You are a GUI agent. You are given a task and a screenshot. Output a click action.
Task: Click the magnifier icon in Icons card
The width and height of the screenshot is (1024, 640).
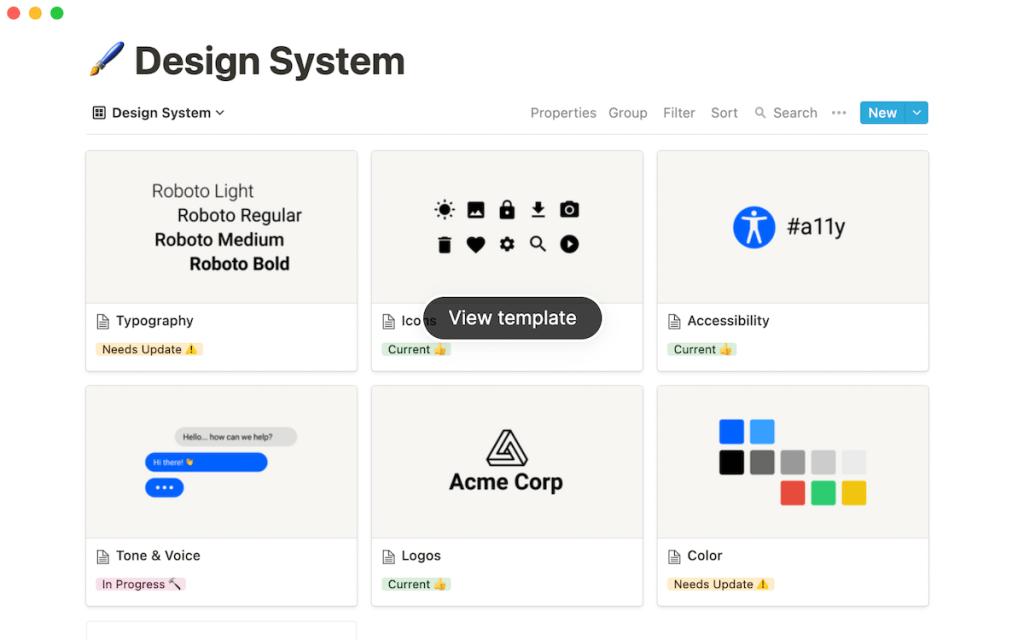pos(537,244)
